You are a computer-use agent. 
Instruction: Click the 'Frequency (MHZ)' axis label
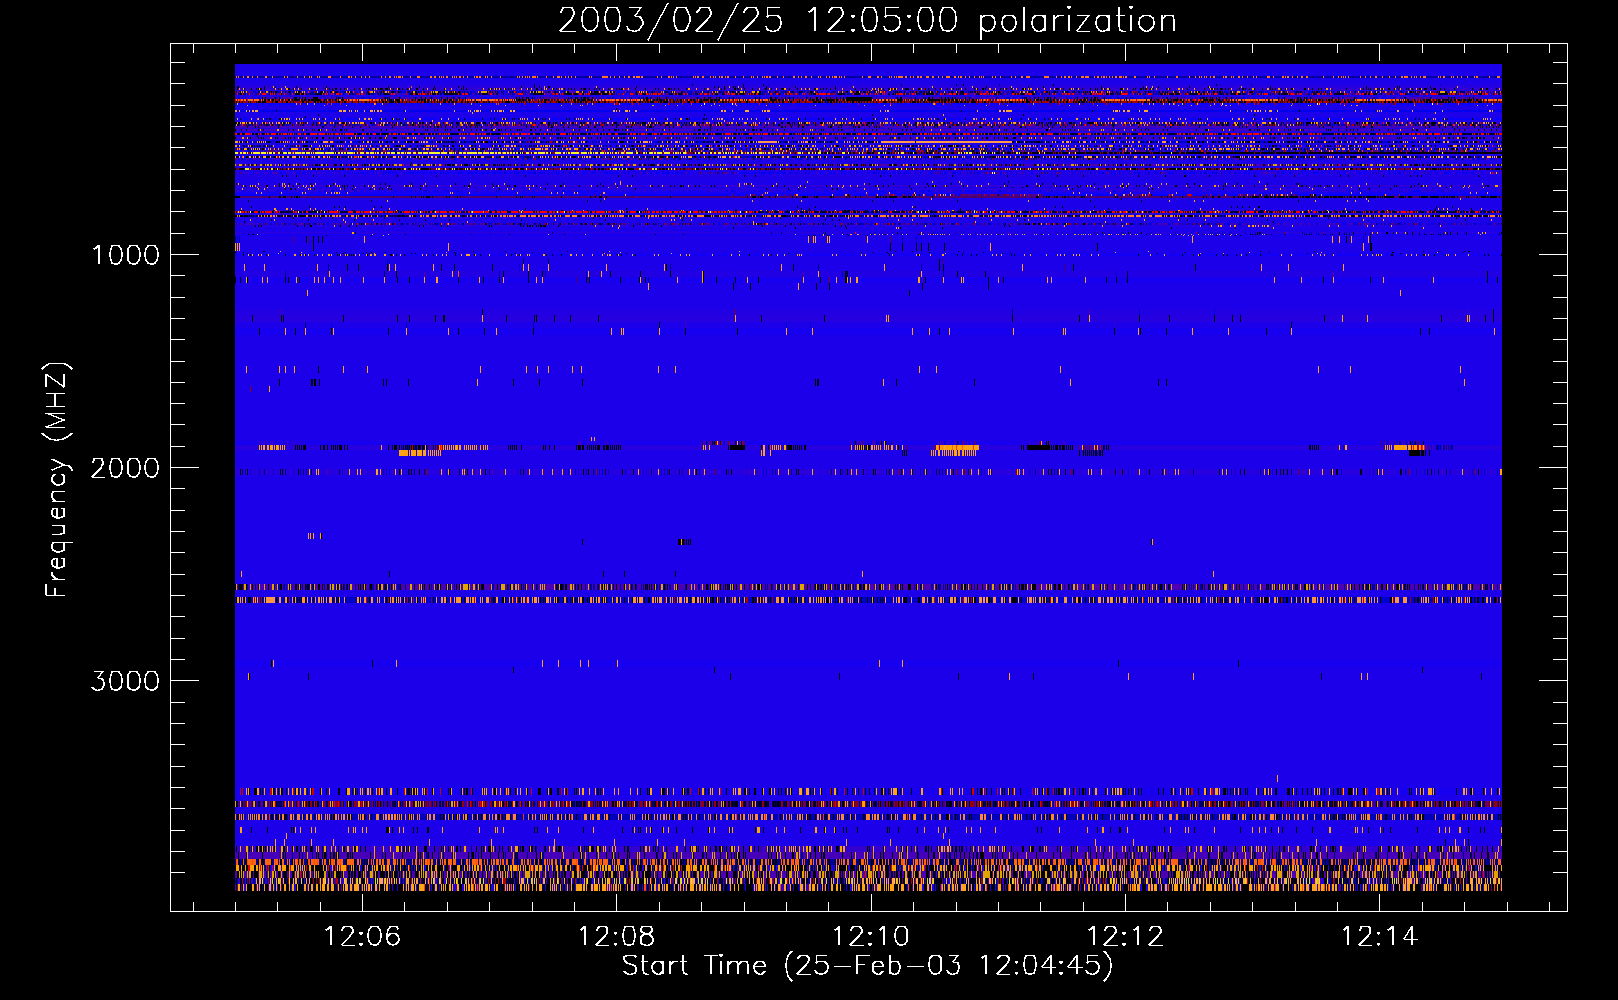pyautogui.click(x=57, y=480)
